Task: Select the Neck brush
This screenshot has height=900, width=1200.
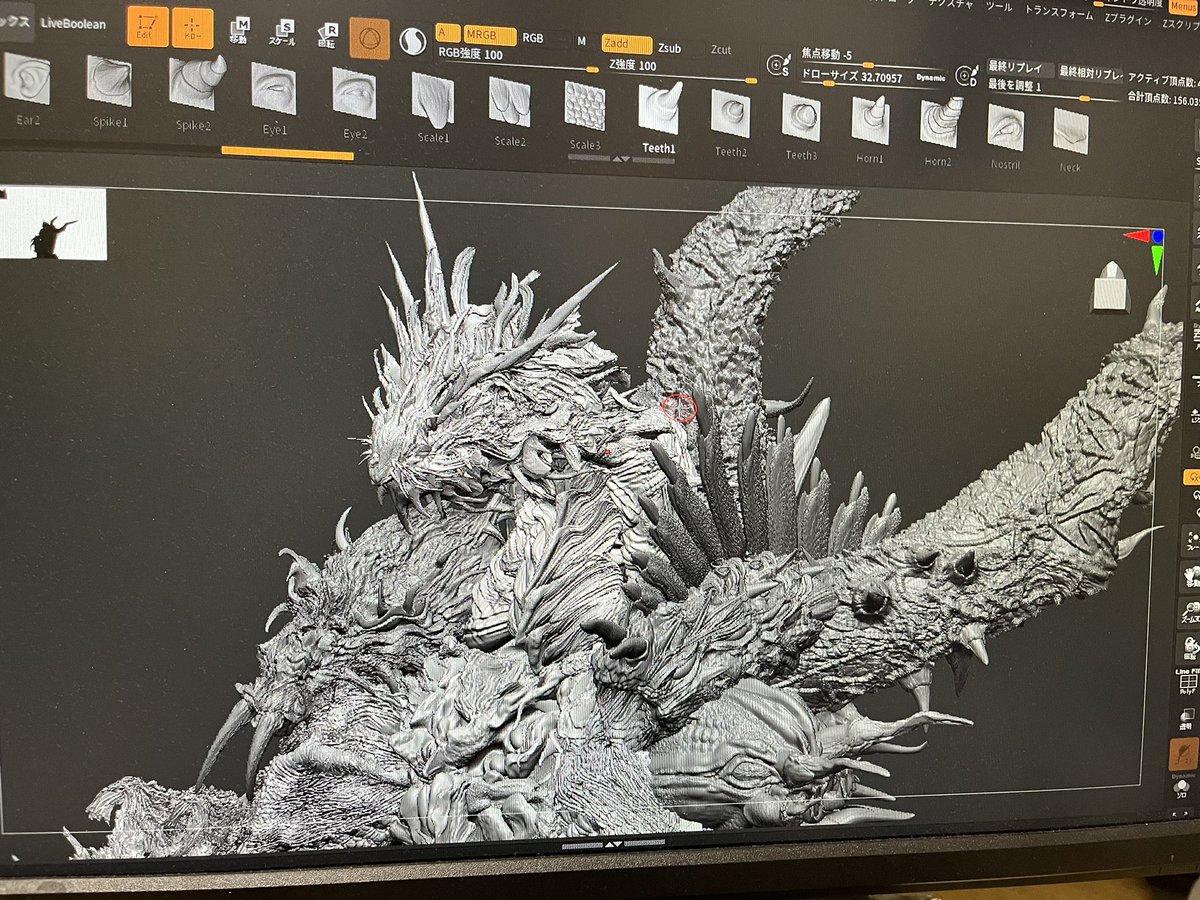Action: [1071, 131]
